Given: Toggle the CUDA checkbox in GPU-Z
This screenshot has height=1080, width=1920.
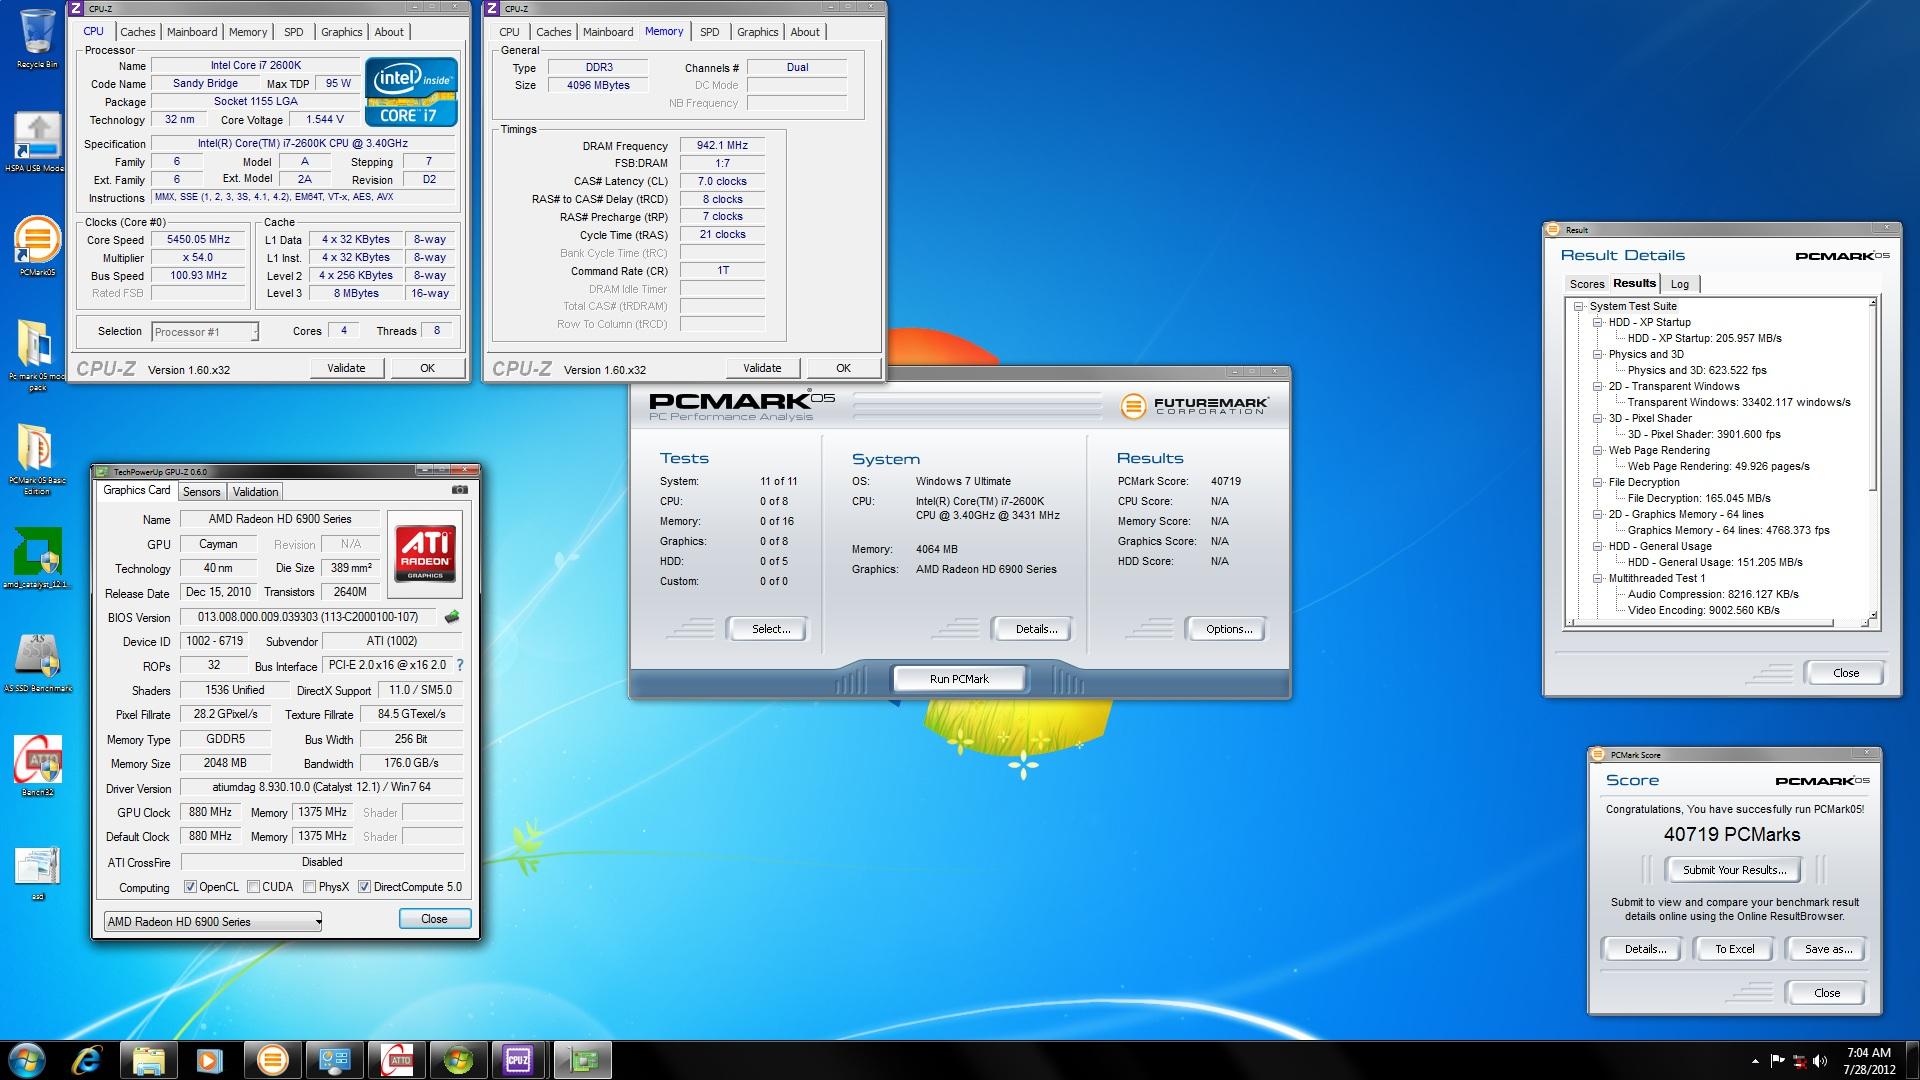Looking at the screenshot, I should coord(254,887).
